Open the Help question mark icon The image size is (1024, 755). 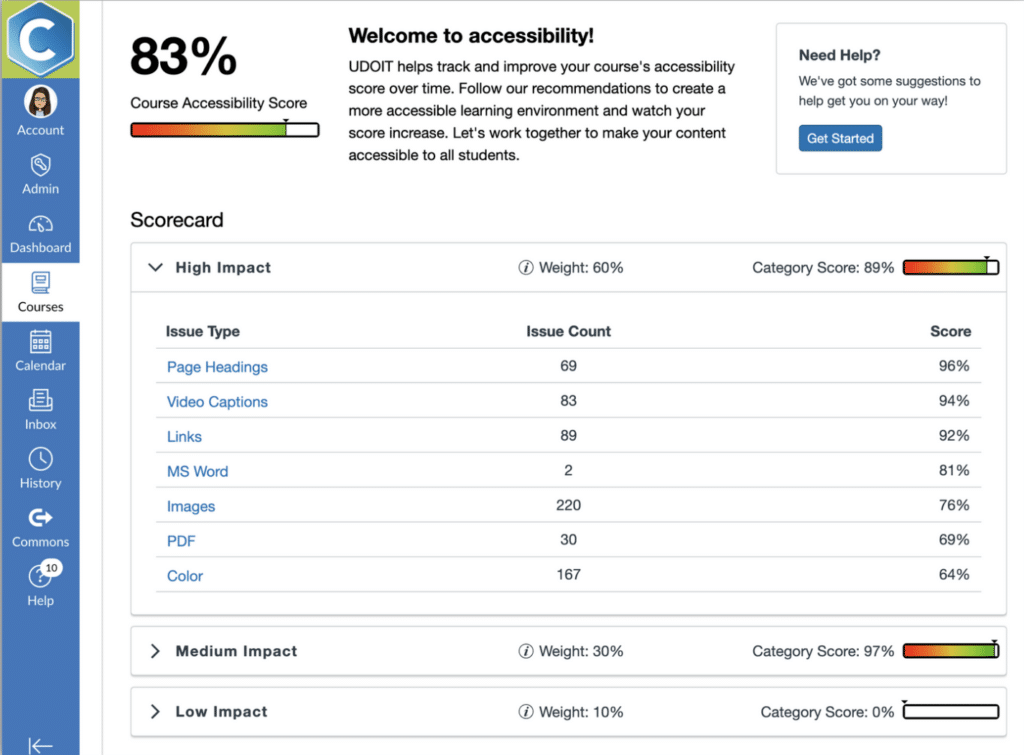tap(40, 577)
